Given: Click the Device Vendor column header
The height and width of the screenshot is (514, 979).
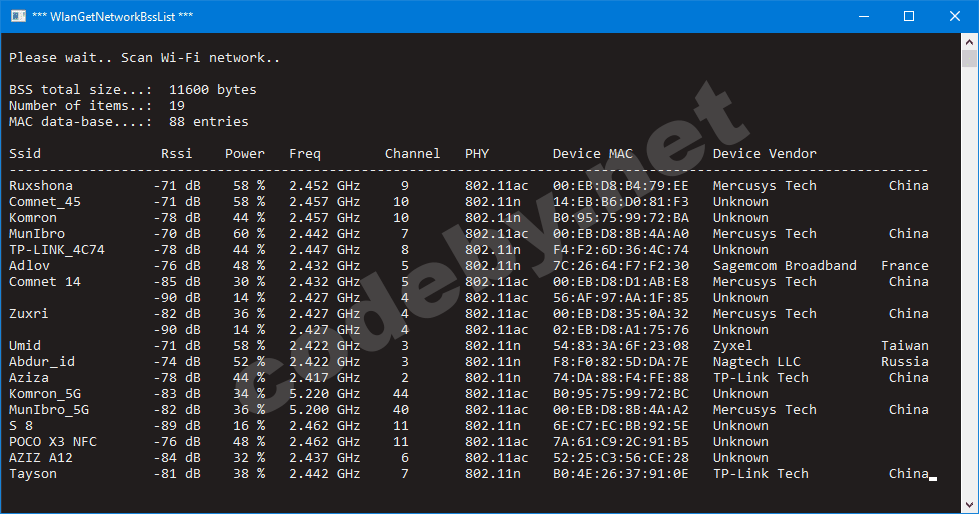Looking at the screenshot, I should [765, 154].
